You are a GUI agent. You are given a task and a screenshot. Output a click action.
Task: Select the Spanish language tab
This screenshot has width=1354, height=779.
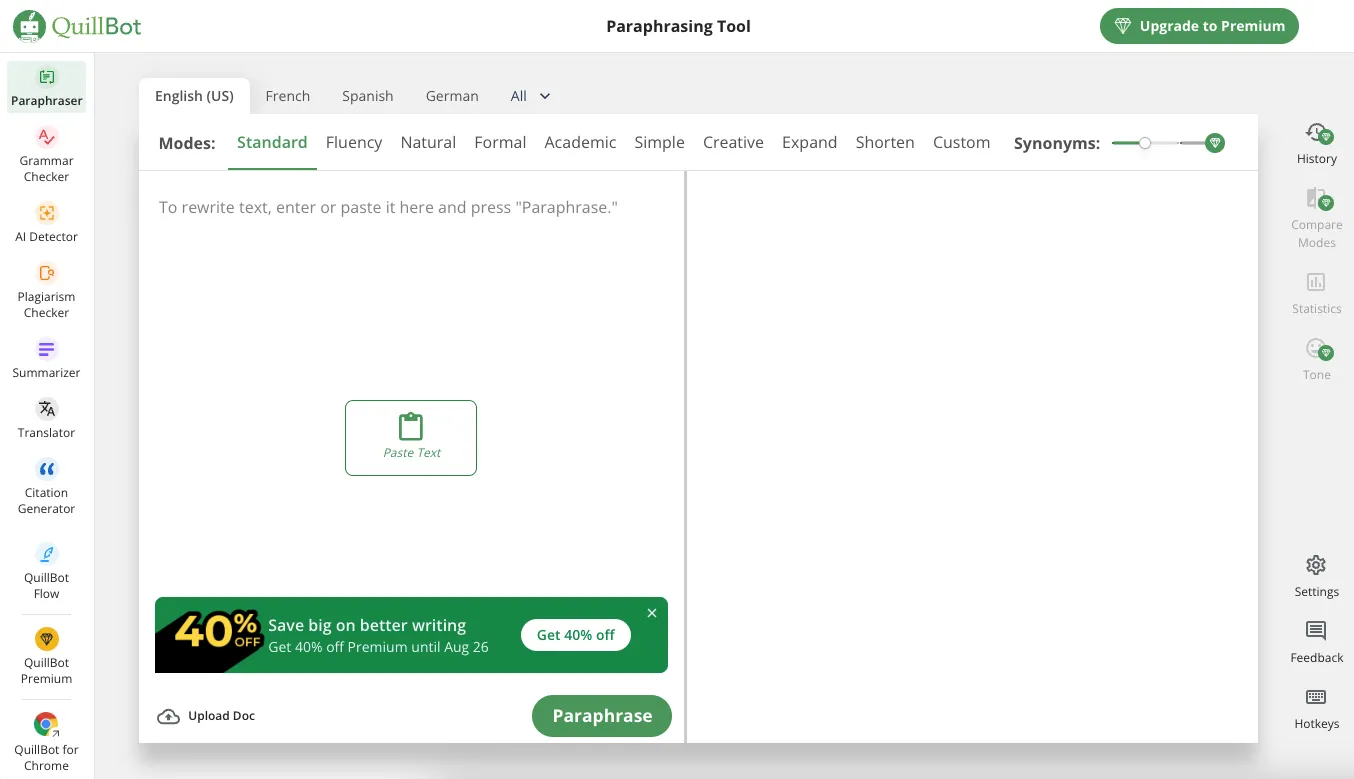(368, 96)
